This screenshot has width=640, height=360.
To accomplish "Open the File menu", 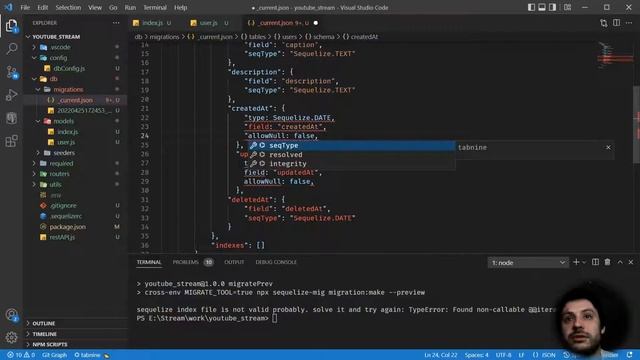I will (25, 7).
